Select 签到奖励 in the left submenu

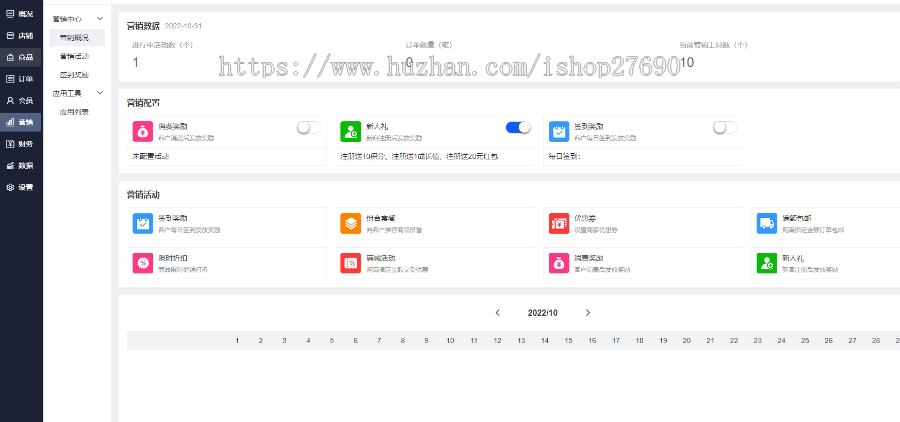77,75
